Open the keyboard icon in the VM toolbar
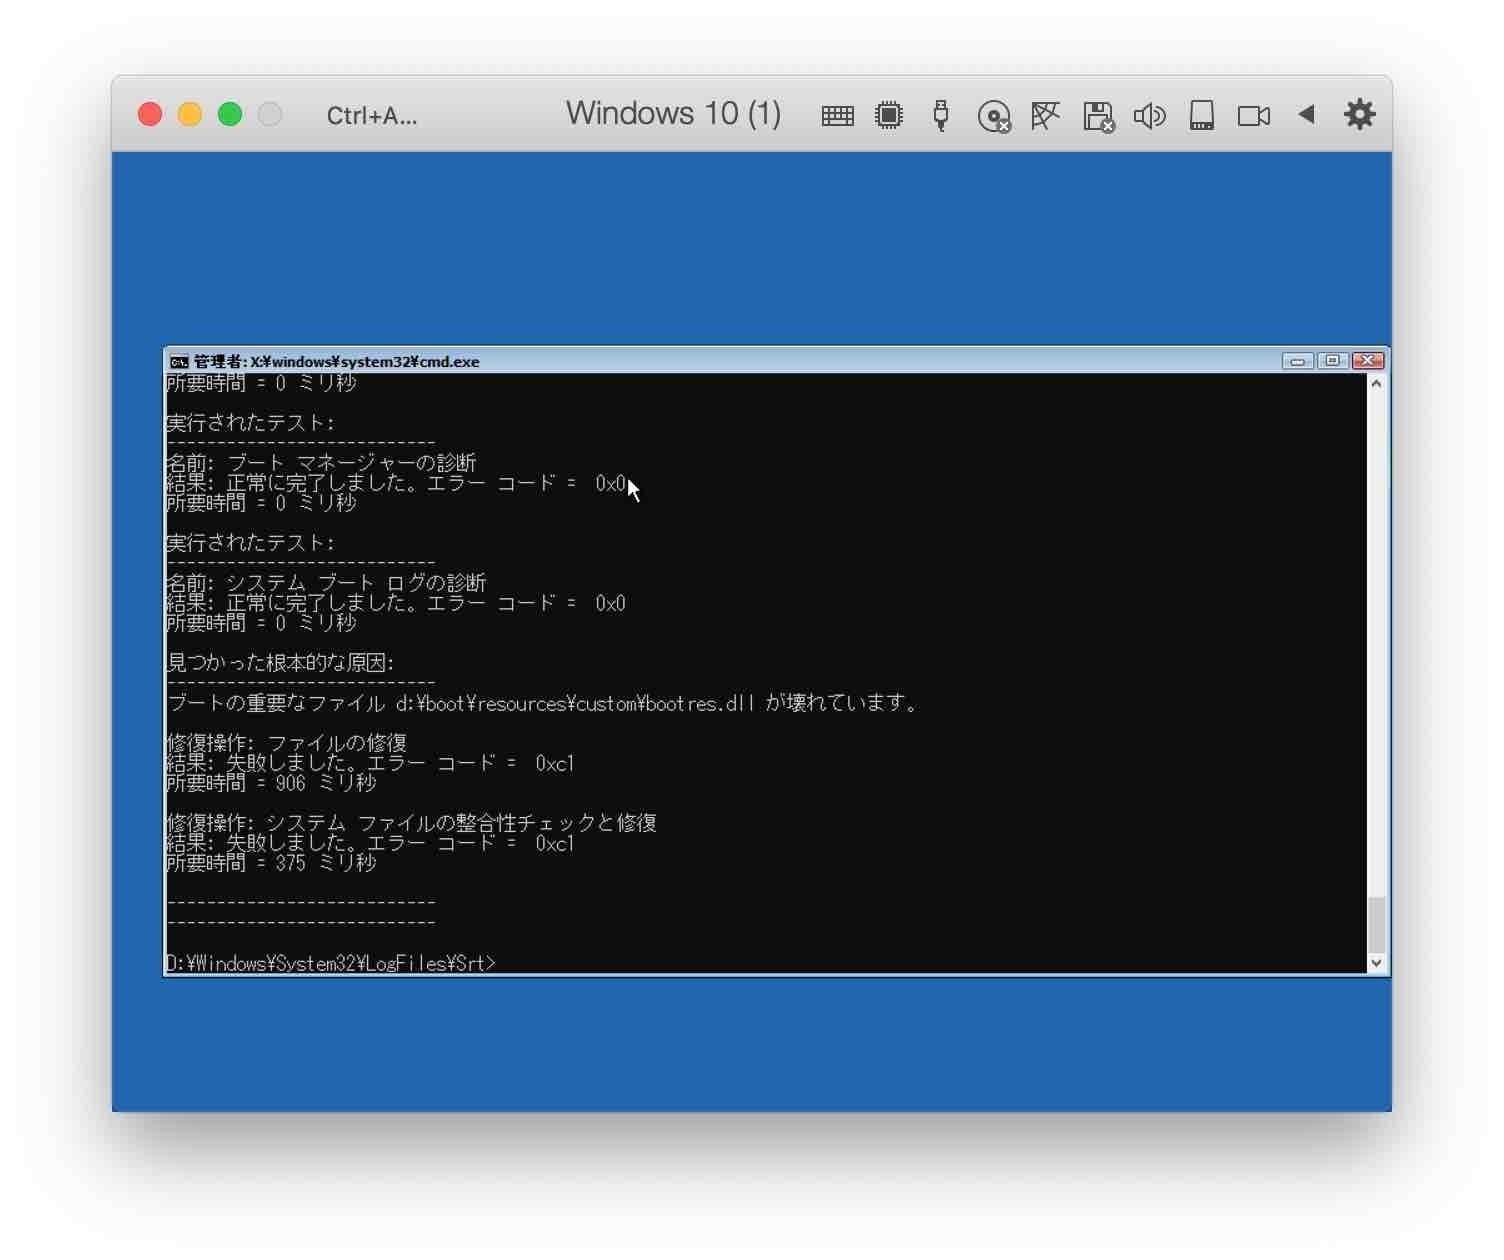Viewport: 1504px width, 1260px height. pos(837,116)
